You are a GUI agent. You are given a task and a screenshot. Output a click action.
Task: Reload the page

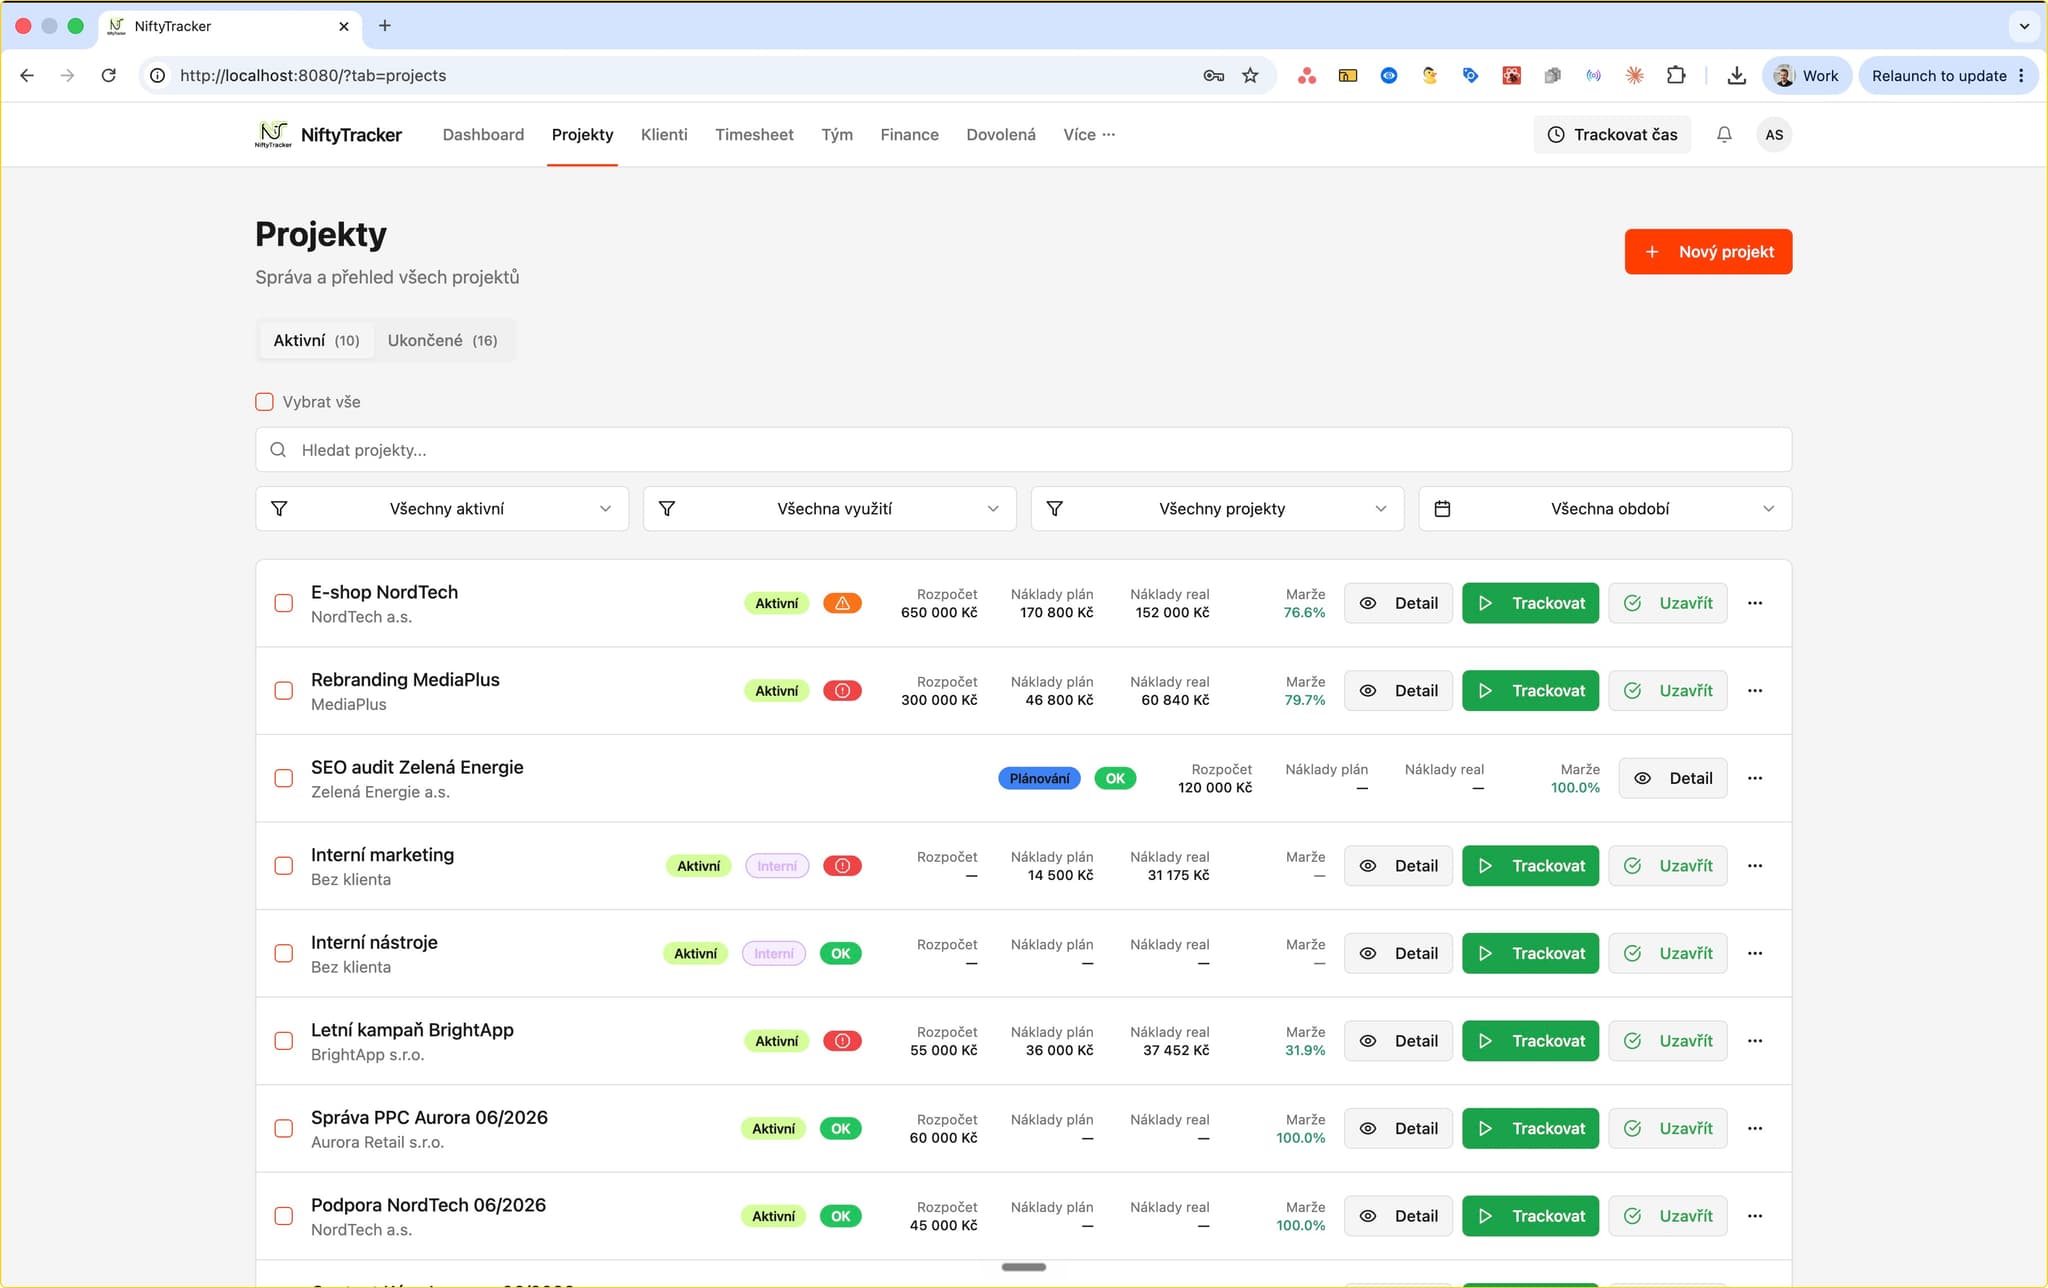tap(109, 75)
